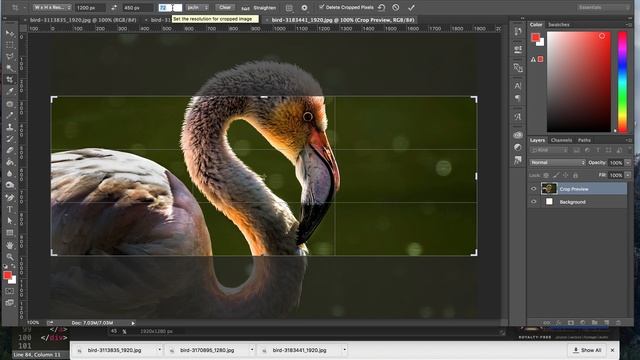
Task: Select the Spot Healing Brush tool
Action: click(10, 104)
